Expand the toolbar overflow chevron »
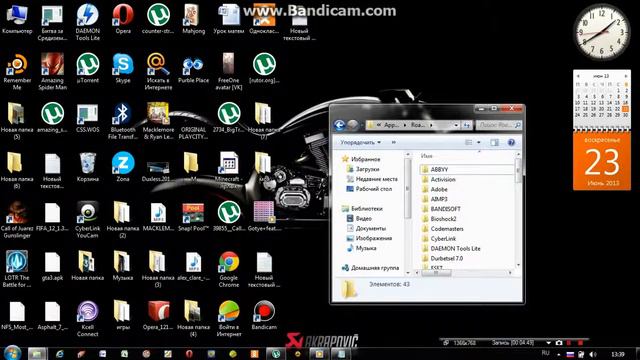Screen dimensions: 640x360 tap(393, 142)
